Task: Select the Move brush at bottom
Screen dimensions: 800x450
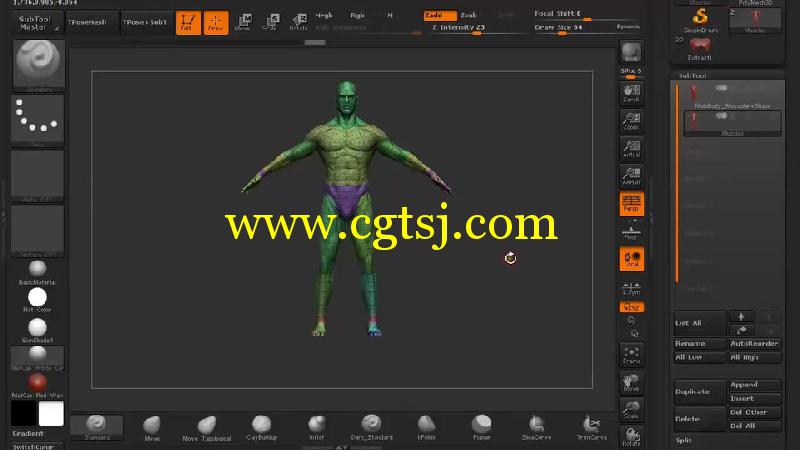Action: [152, 428]
